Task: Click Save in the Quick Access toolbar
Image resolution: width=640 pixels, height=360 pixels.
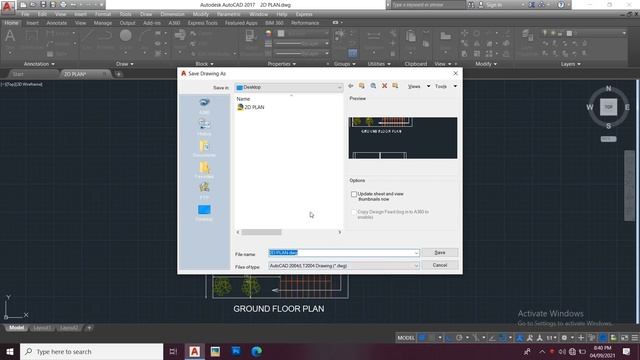Action: (x=43, y=5)
